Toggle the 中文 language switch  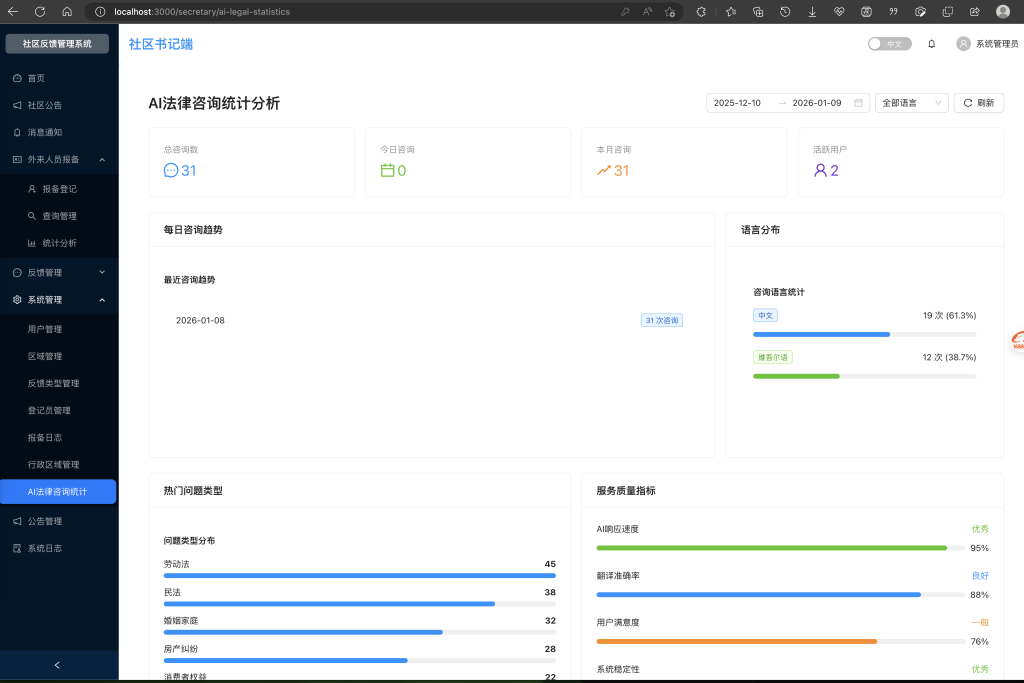(889, 44)
